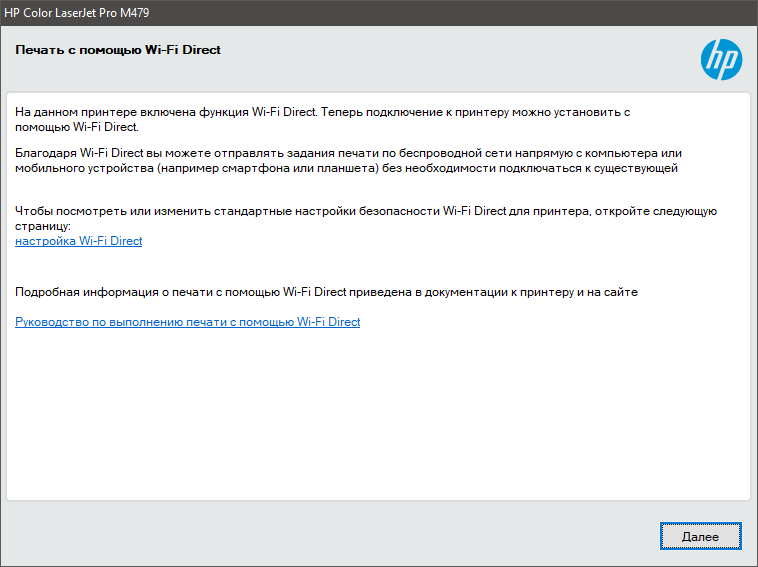
Task: Open the настройка Wi-Fi Direct link
Action: [79, 241]
